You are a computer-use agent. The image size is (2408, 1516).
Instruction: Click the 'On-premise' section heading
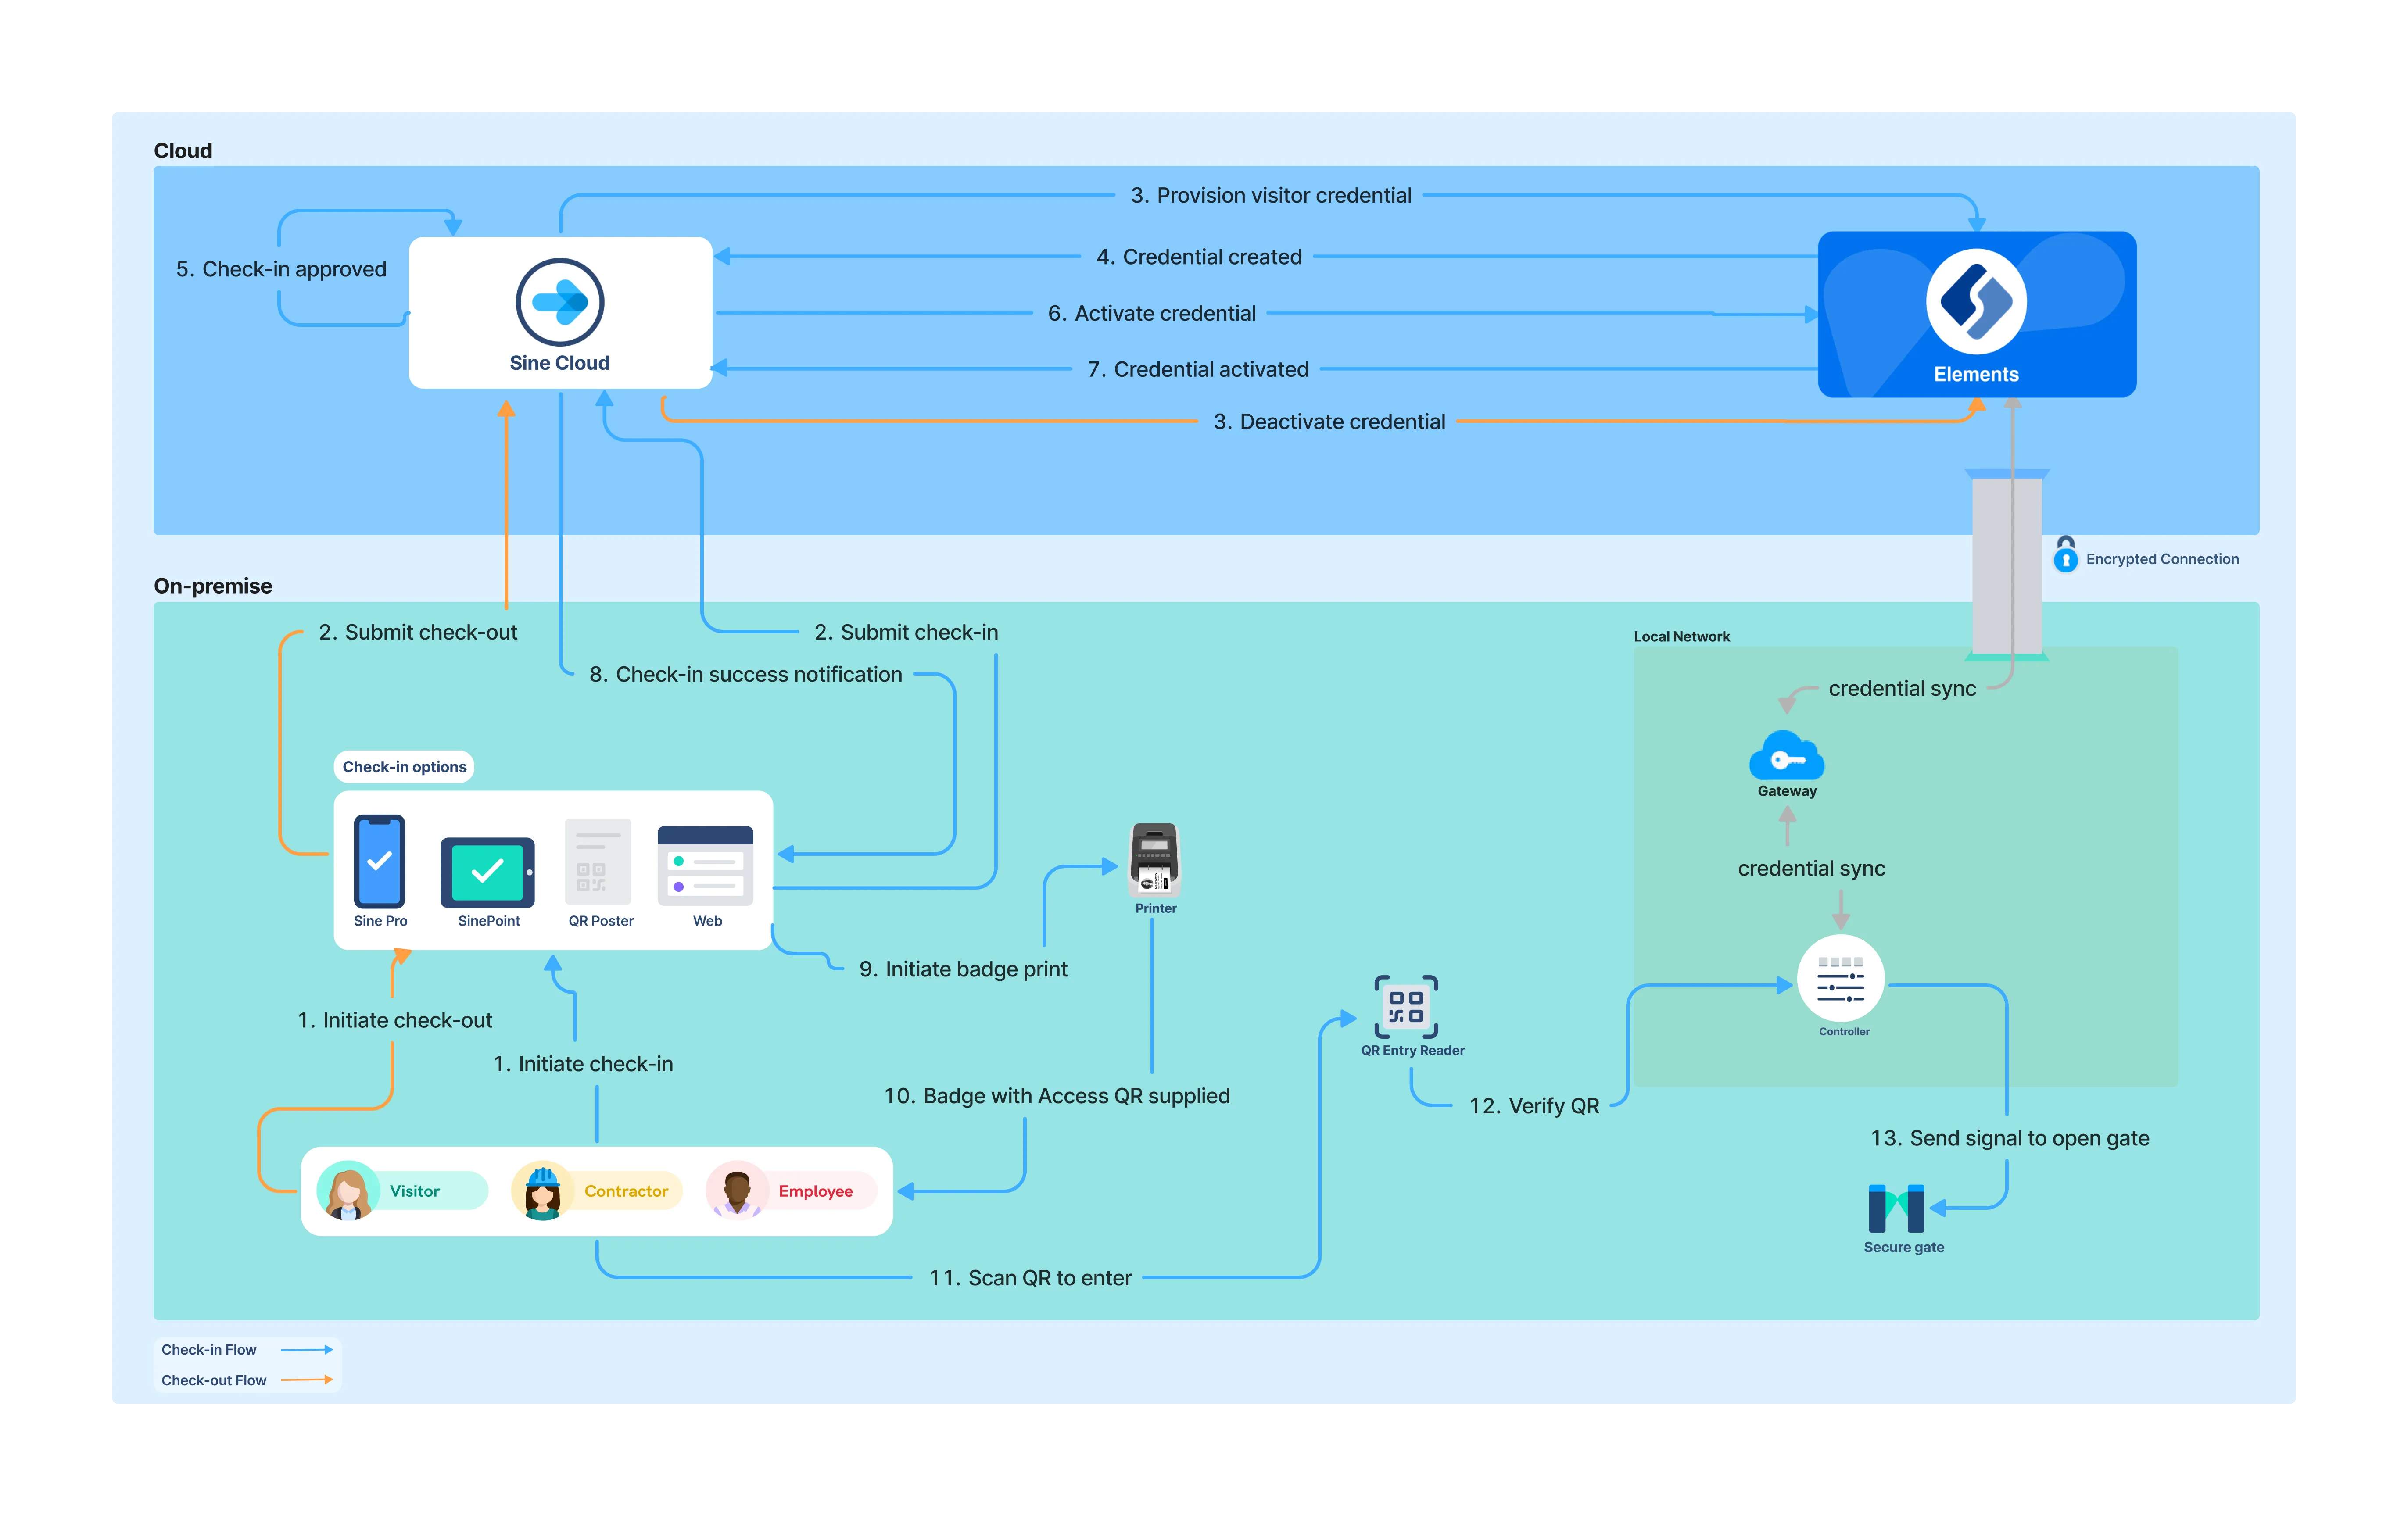tap(213, 586)
